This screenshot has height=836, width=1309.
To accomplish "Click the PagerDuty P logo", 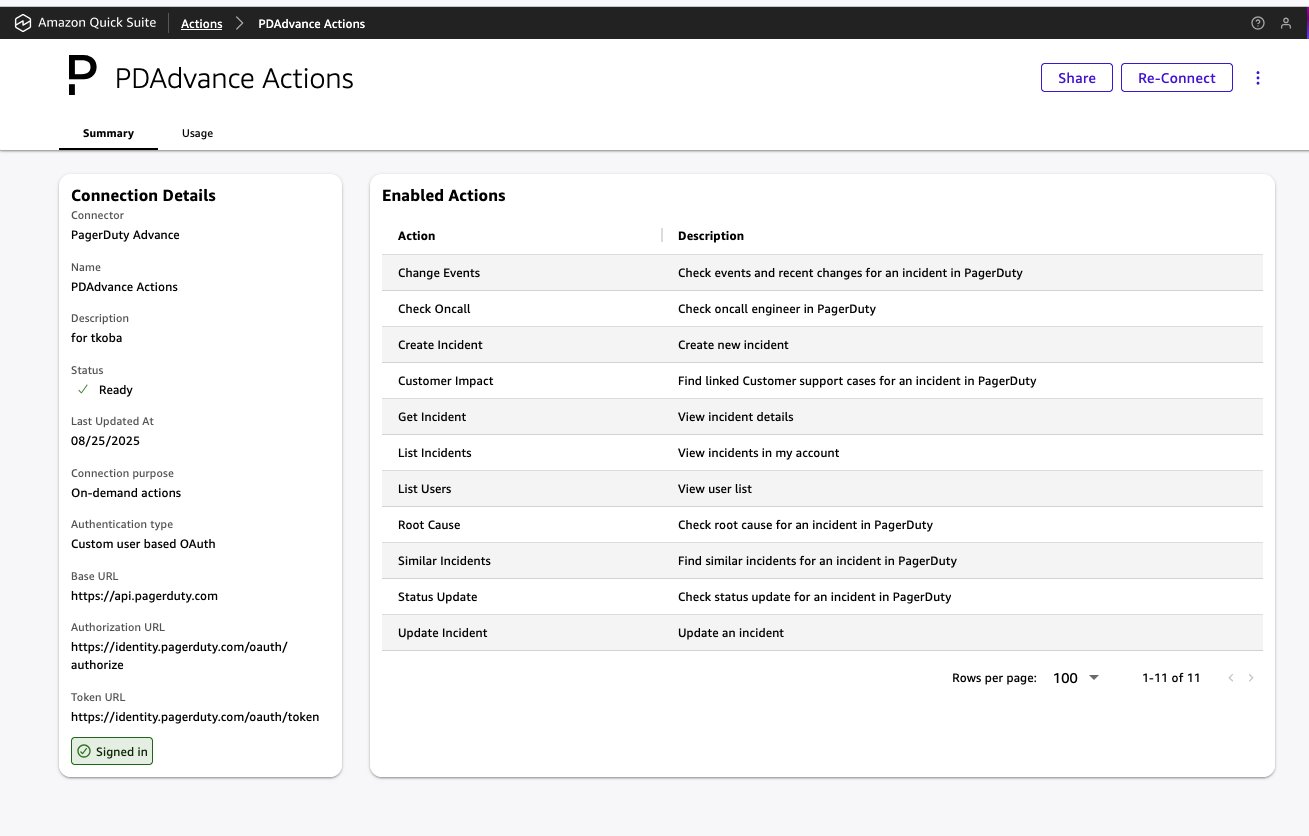I will (82, 77).
